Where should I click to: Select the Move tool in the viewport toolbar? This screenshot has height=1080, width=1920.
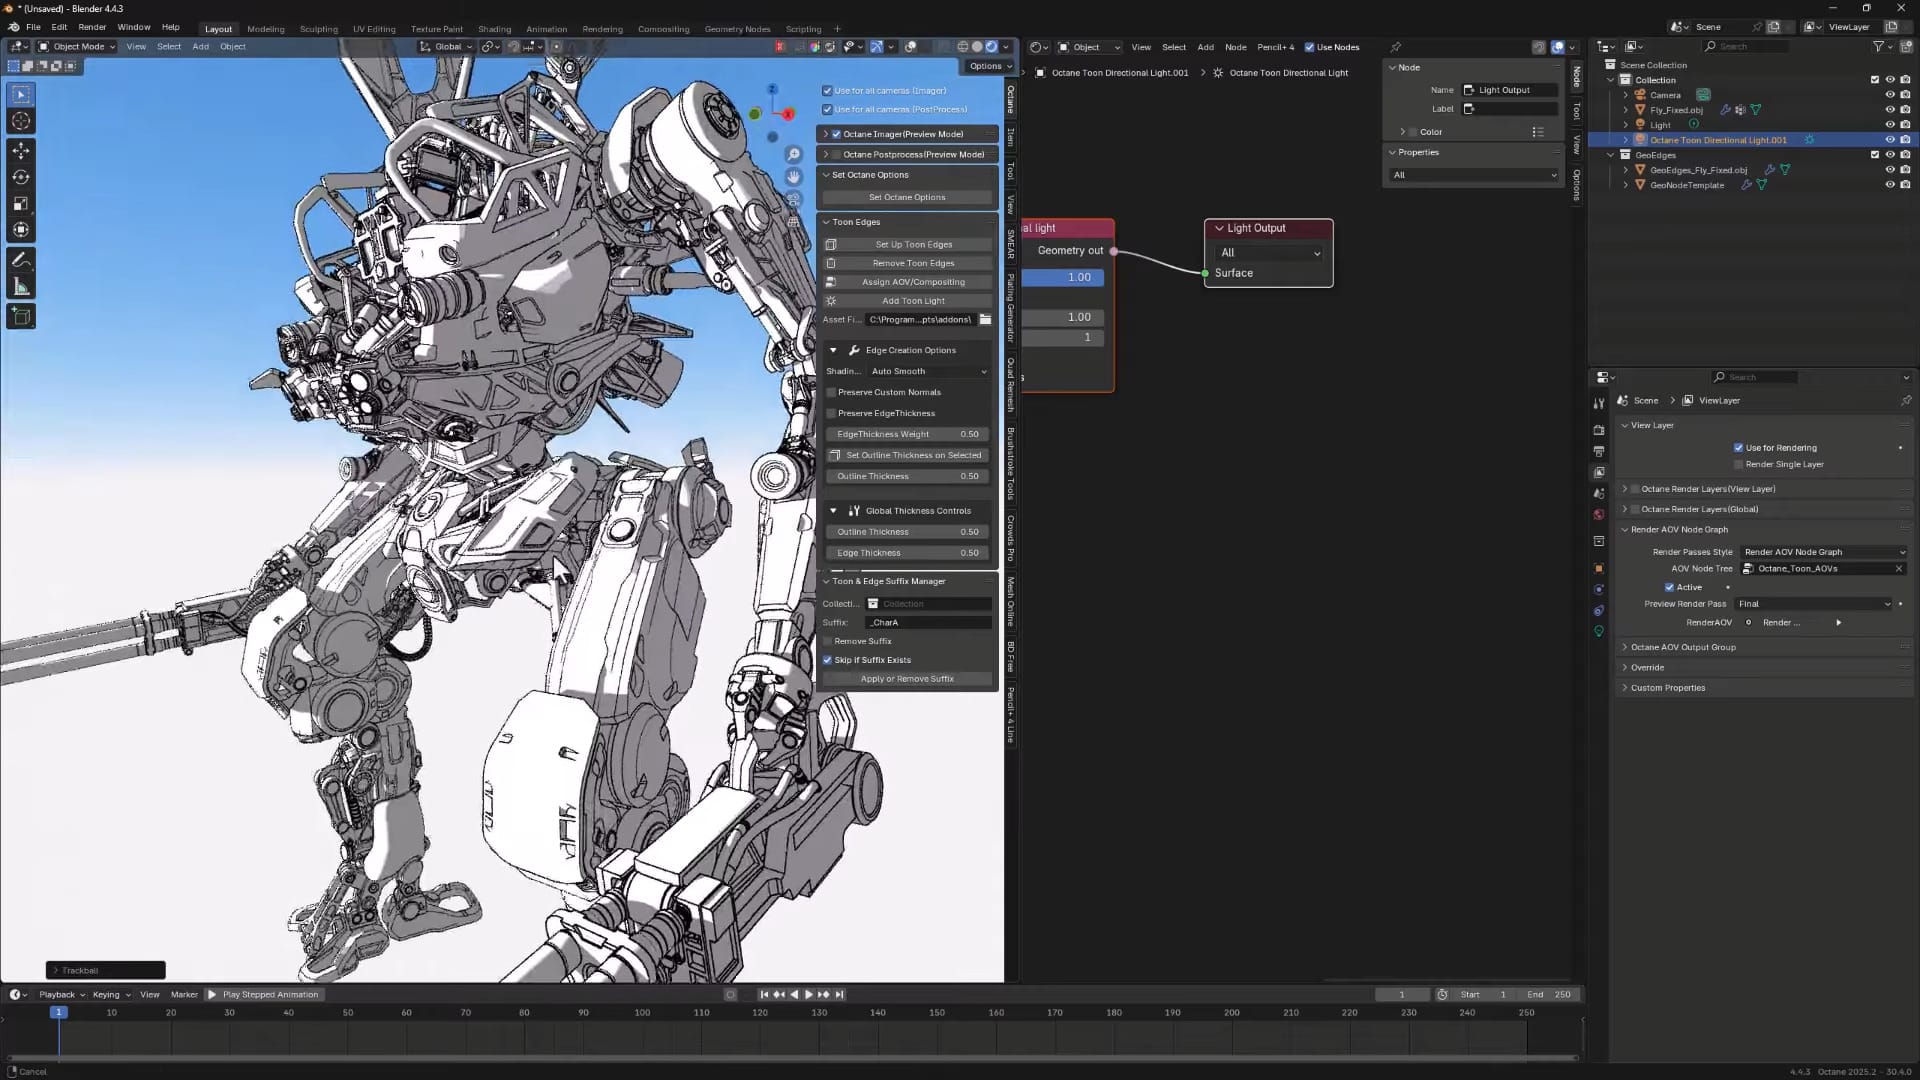point(20,151)
